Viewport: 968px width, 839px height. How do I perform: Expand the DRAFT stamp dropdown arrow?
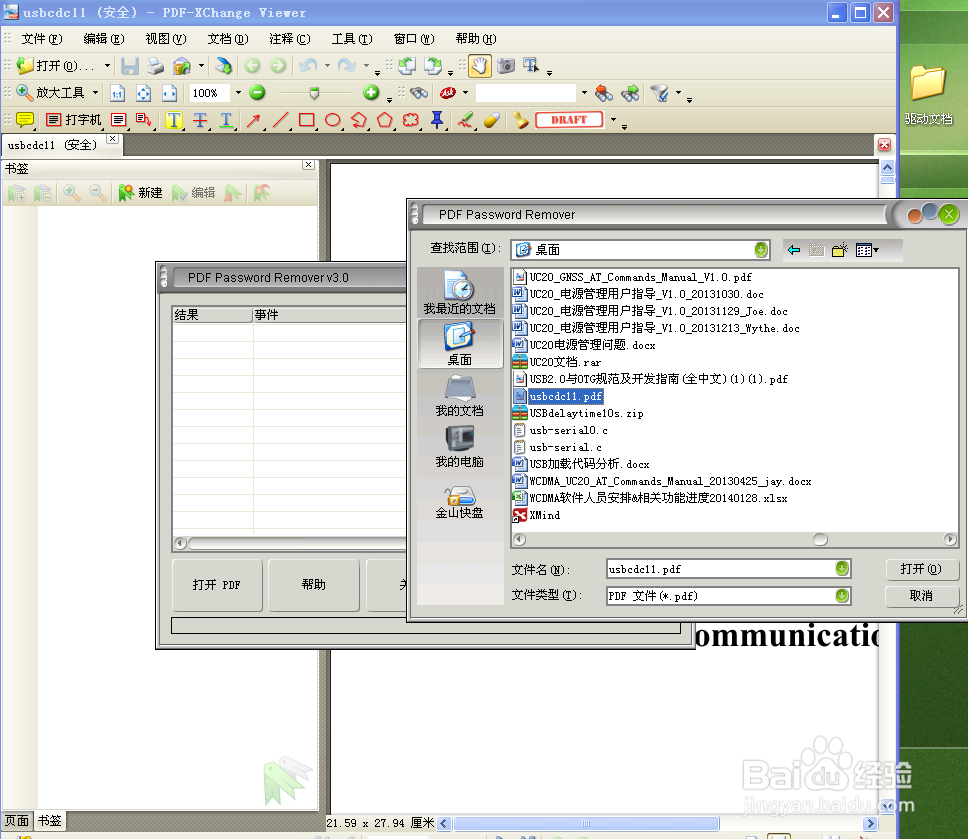pos(614,119)
